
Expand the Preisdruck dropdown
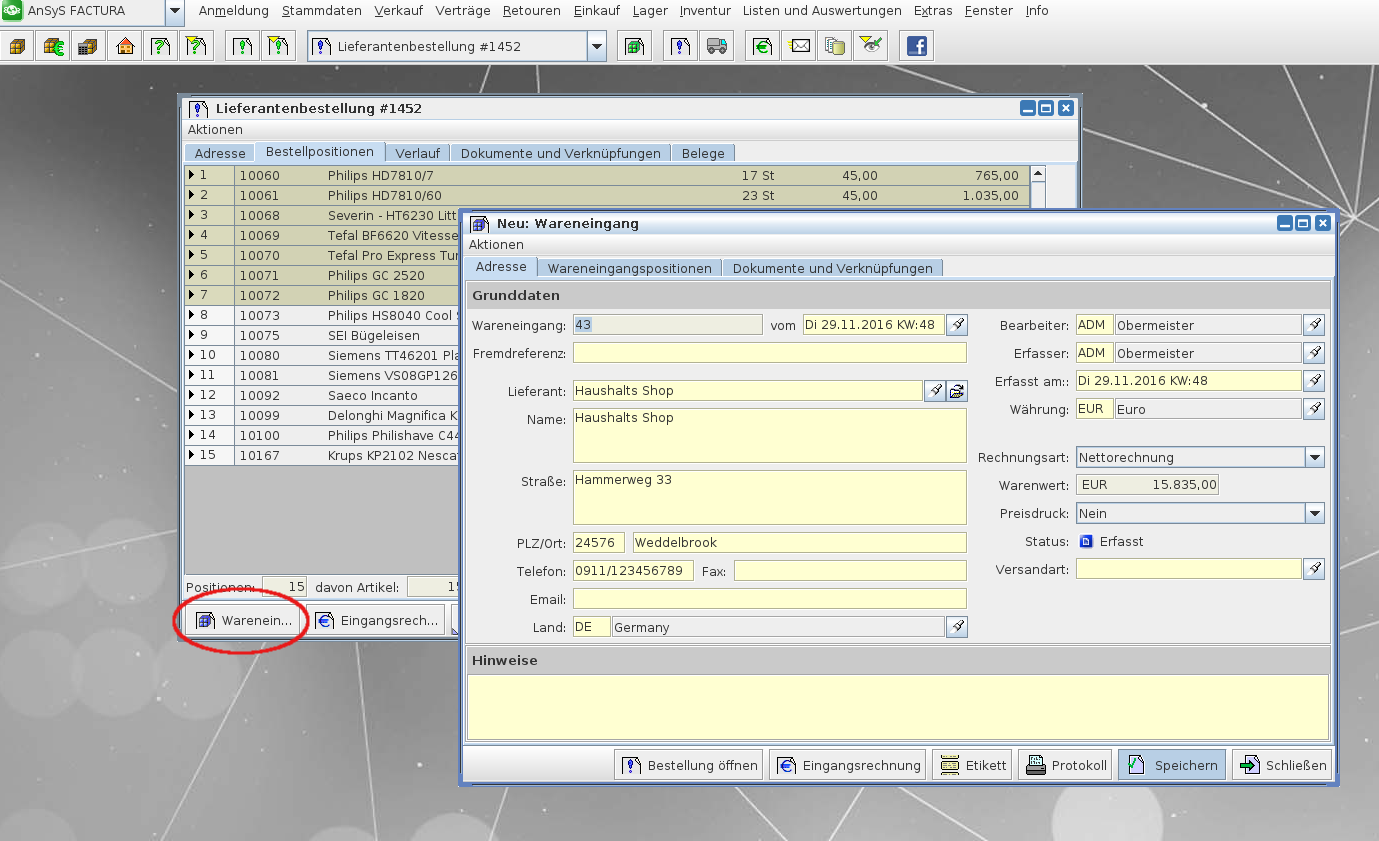(1314, 513)
